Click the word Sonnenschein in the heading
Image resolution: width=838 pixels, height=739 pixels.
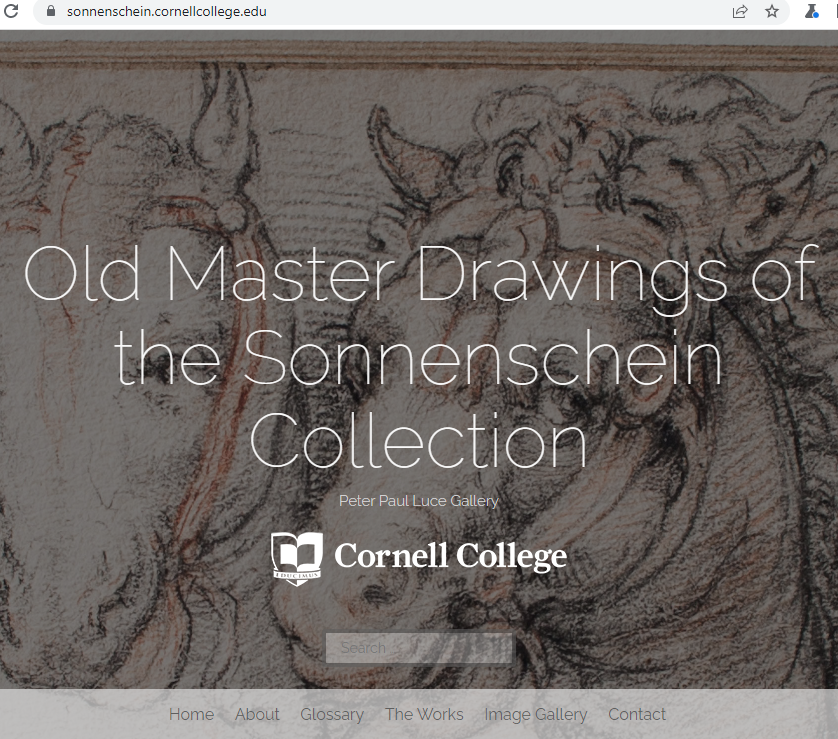483,356
